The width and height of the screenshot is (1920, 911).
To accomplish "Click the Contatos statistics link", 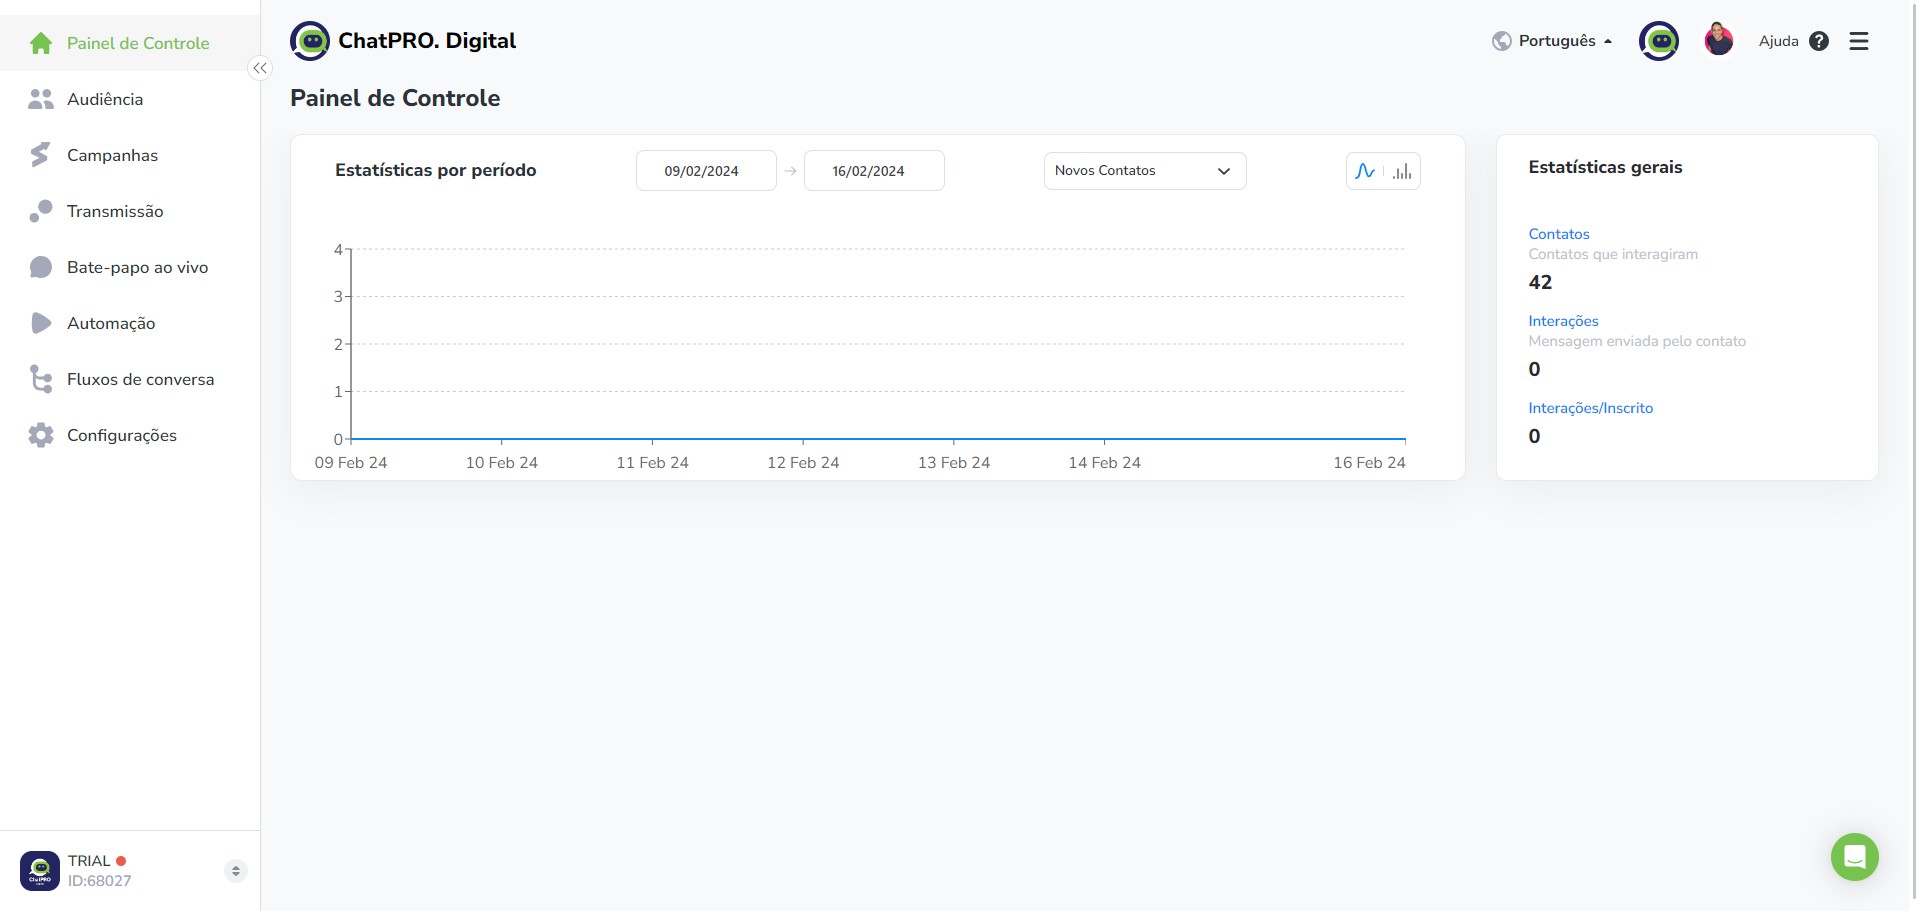I will pyautogui.click(x=1558, y=234).
